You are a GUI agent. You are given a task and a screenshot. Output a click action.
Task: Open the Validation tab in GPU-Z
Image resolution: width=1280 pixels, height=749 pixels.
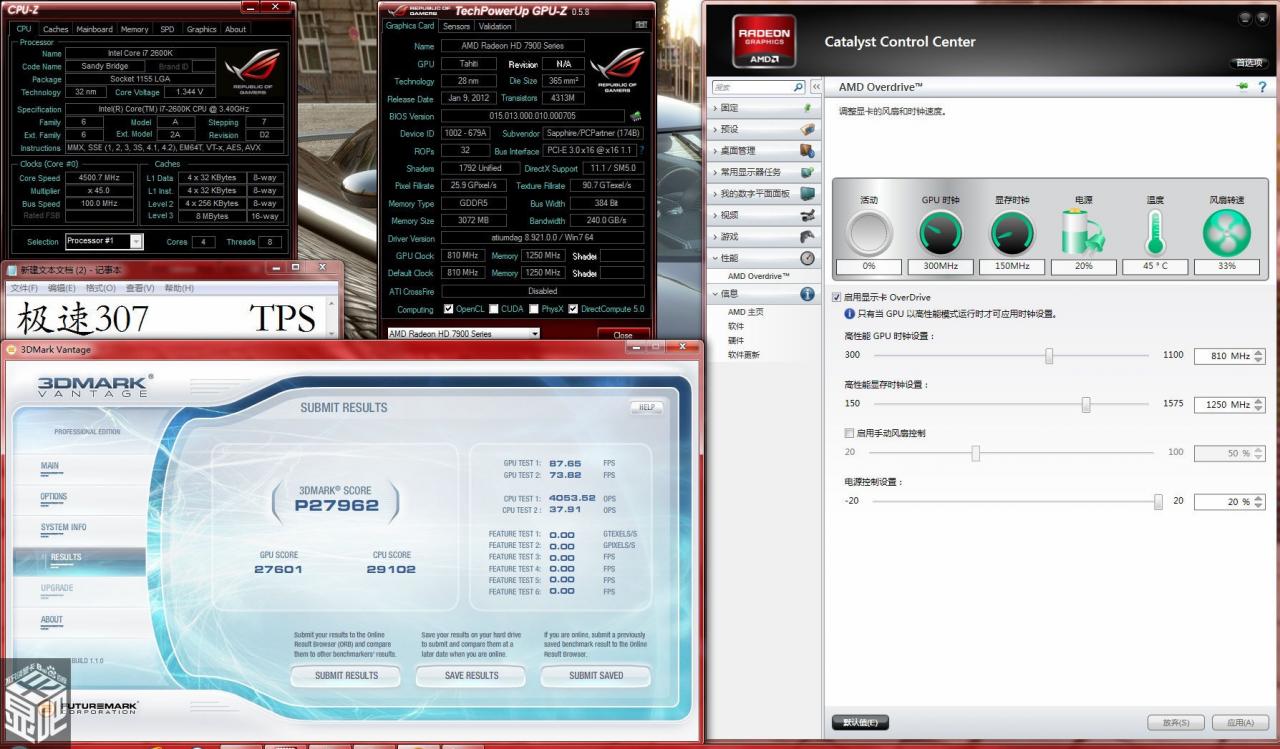point(495,26)
